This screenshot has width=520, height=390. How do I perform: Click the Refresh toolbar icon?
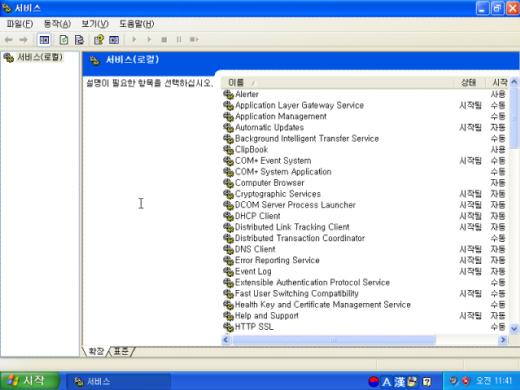click(x=63, y=40)
